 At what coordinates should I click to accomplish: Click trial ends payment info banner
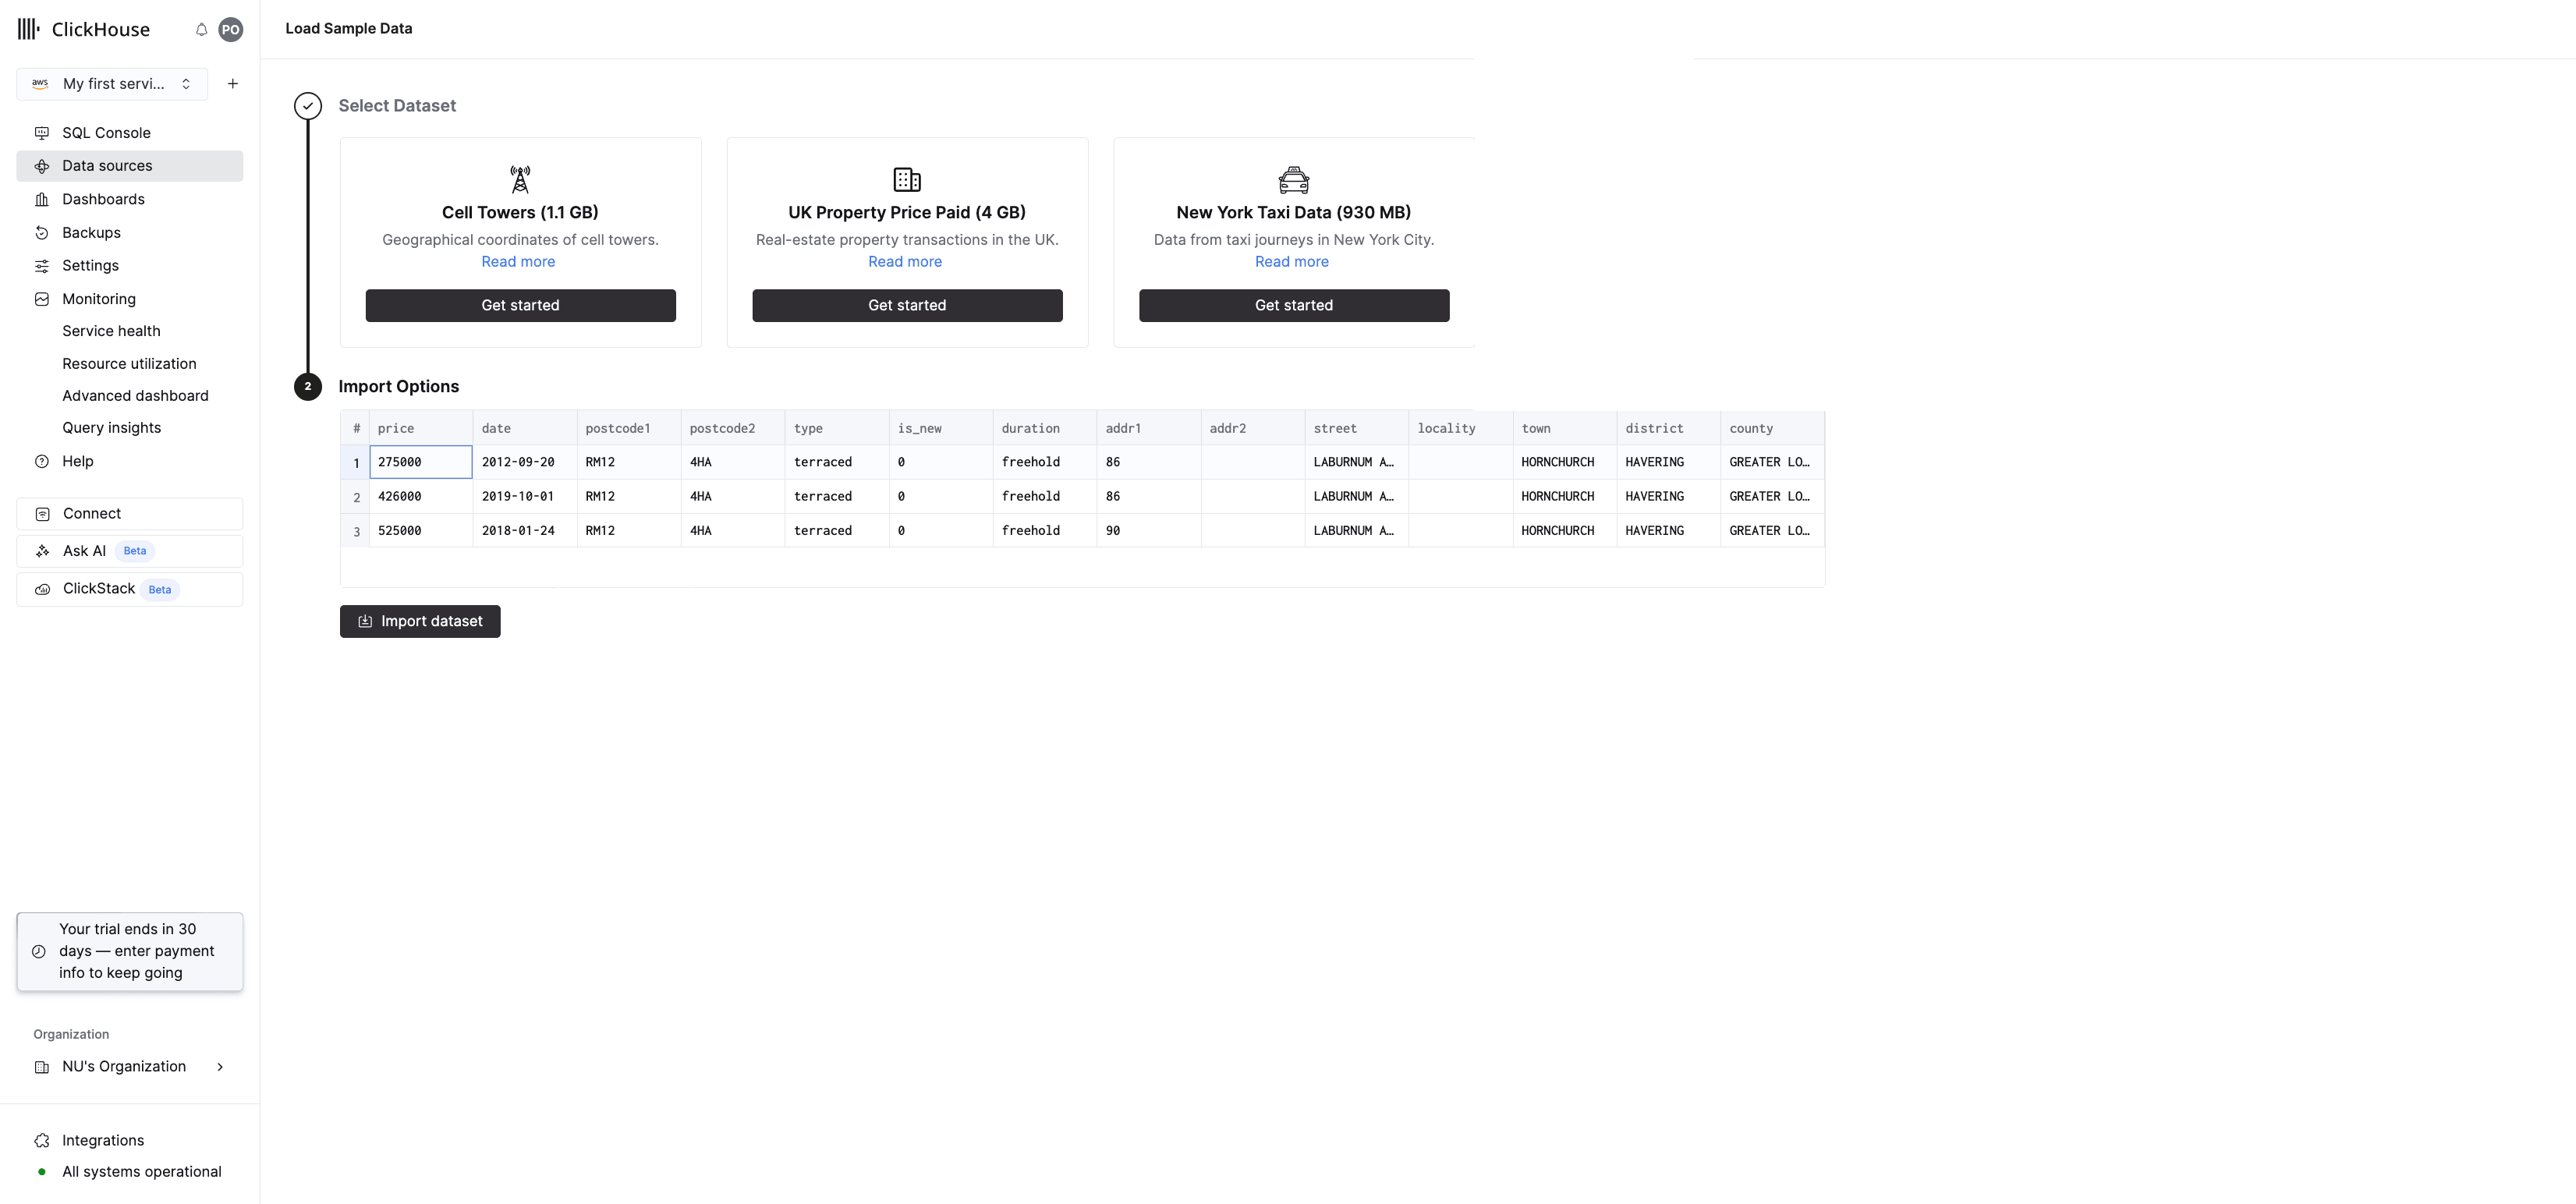click(130, 952)
